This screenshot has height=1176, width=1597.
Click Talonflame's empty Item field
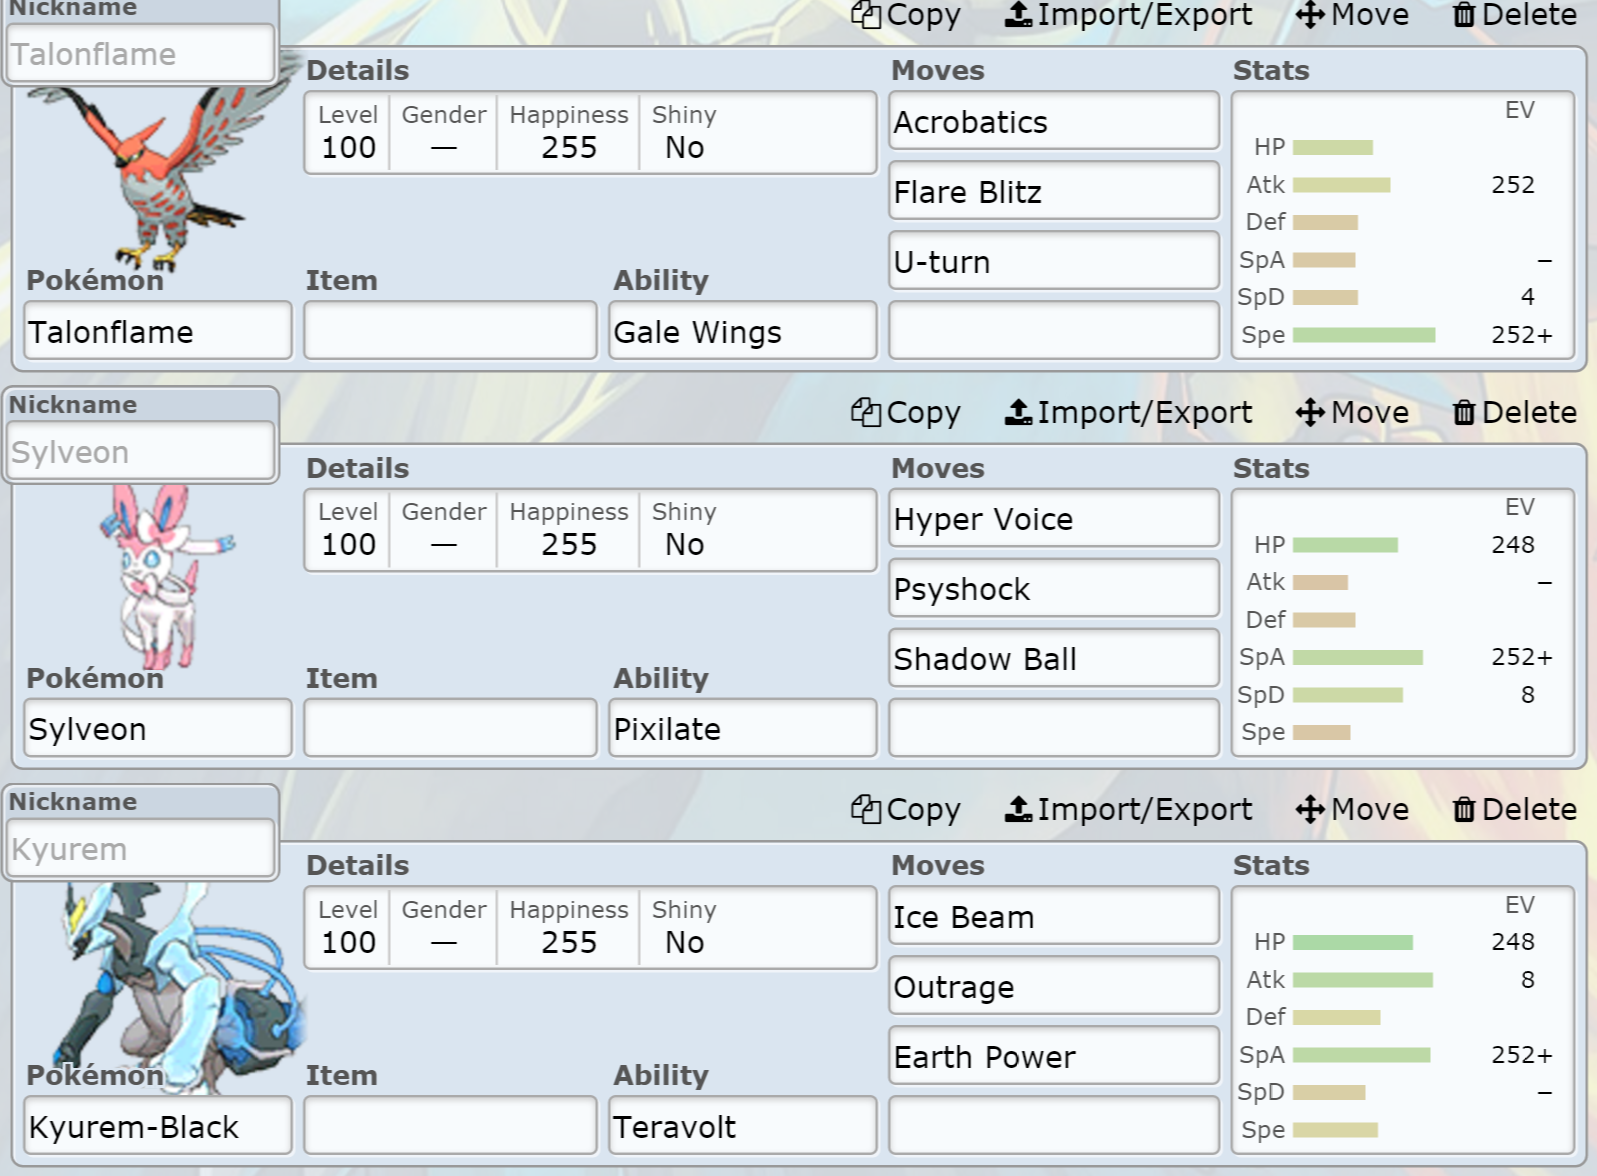(x=450, y=331)
